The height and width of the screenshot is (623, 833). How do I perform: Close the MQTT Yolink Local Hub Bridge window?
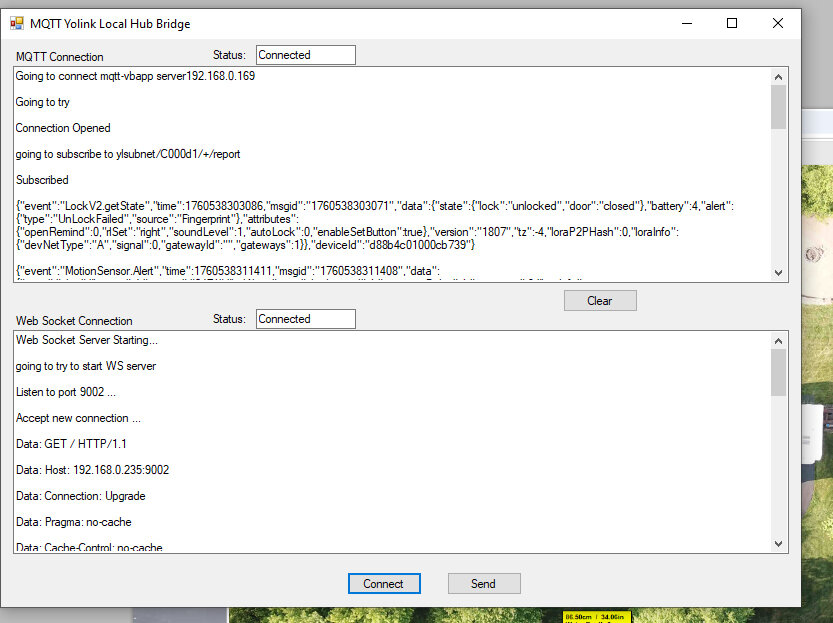778,23
